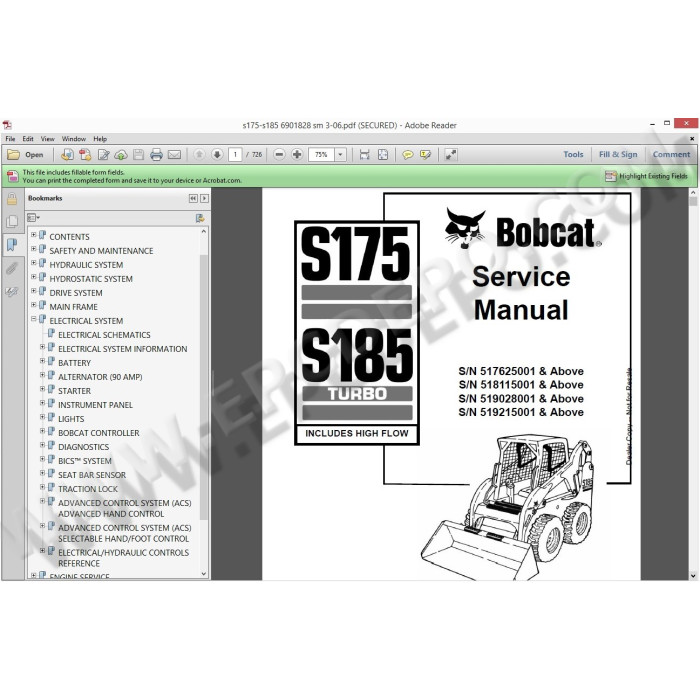The image size is (700, 700).
Task: Expand the HYDRAULIC SYSTEM bookmark
Action: (x=33, y=263)
